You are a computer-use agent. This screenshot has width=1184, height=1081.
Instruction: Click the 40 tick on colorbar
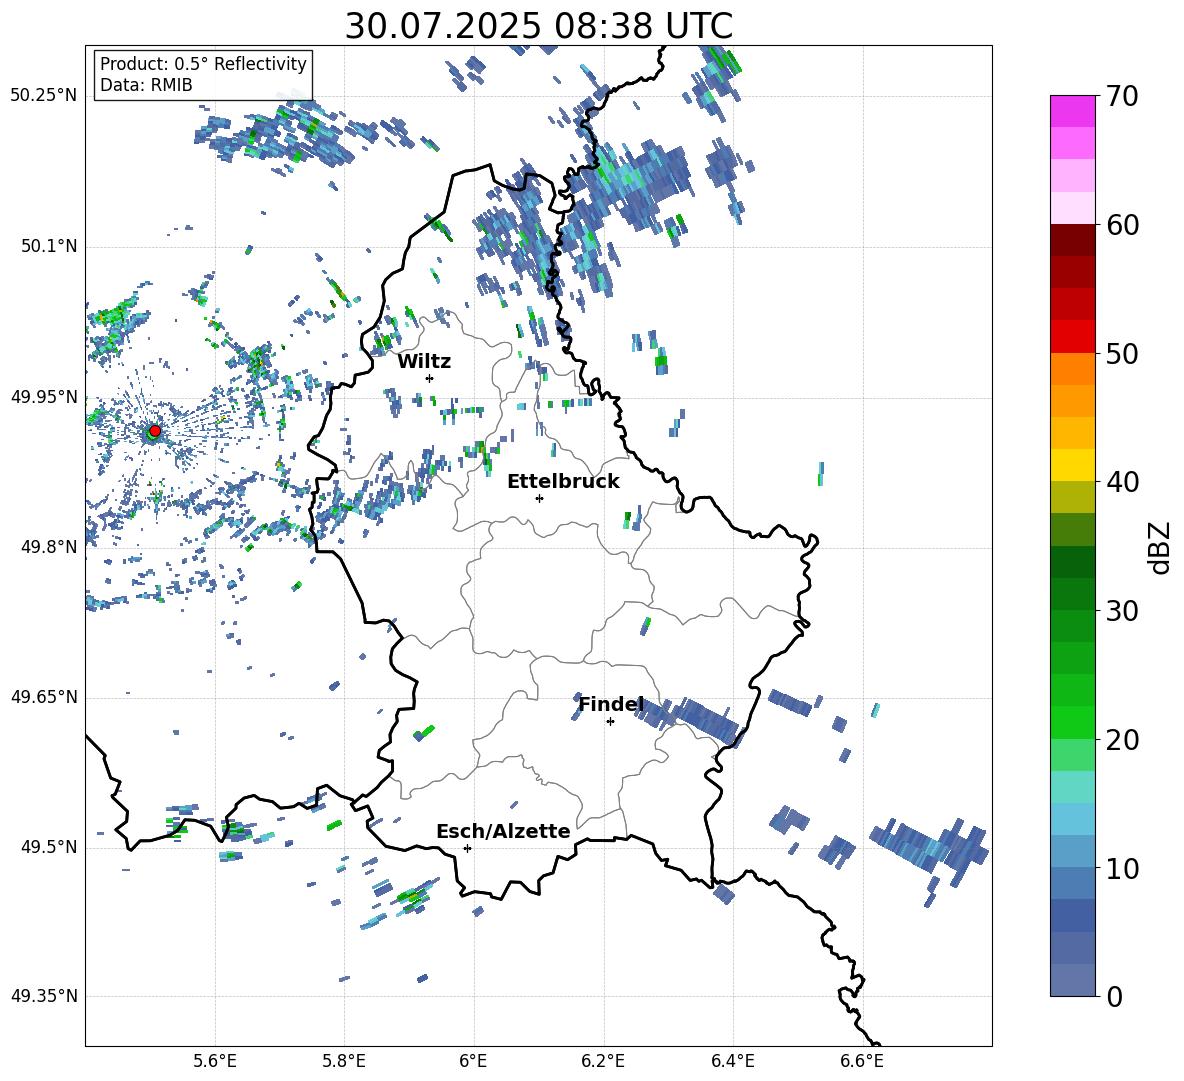click(1122, 482)
